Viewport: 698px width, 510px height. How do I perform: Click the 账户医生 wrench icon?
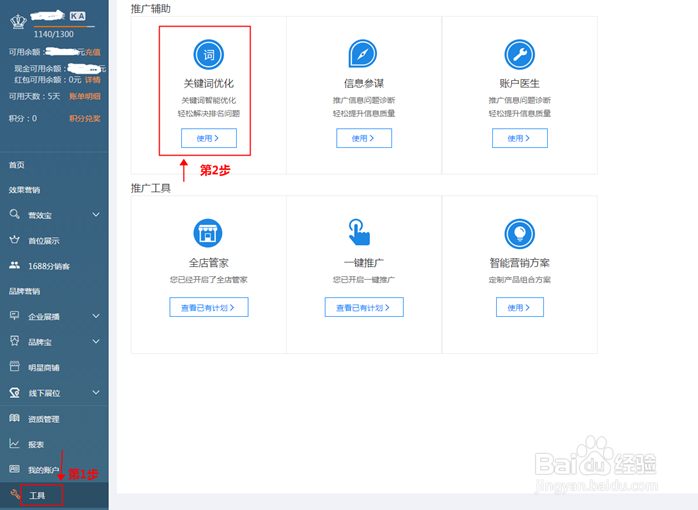click(x=519, y=55)
